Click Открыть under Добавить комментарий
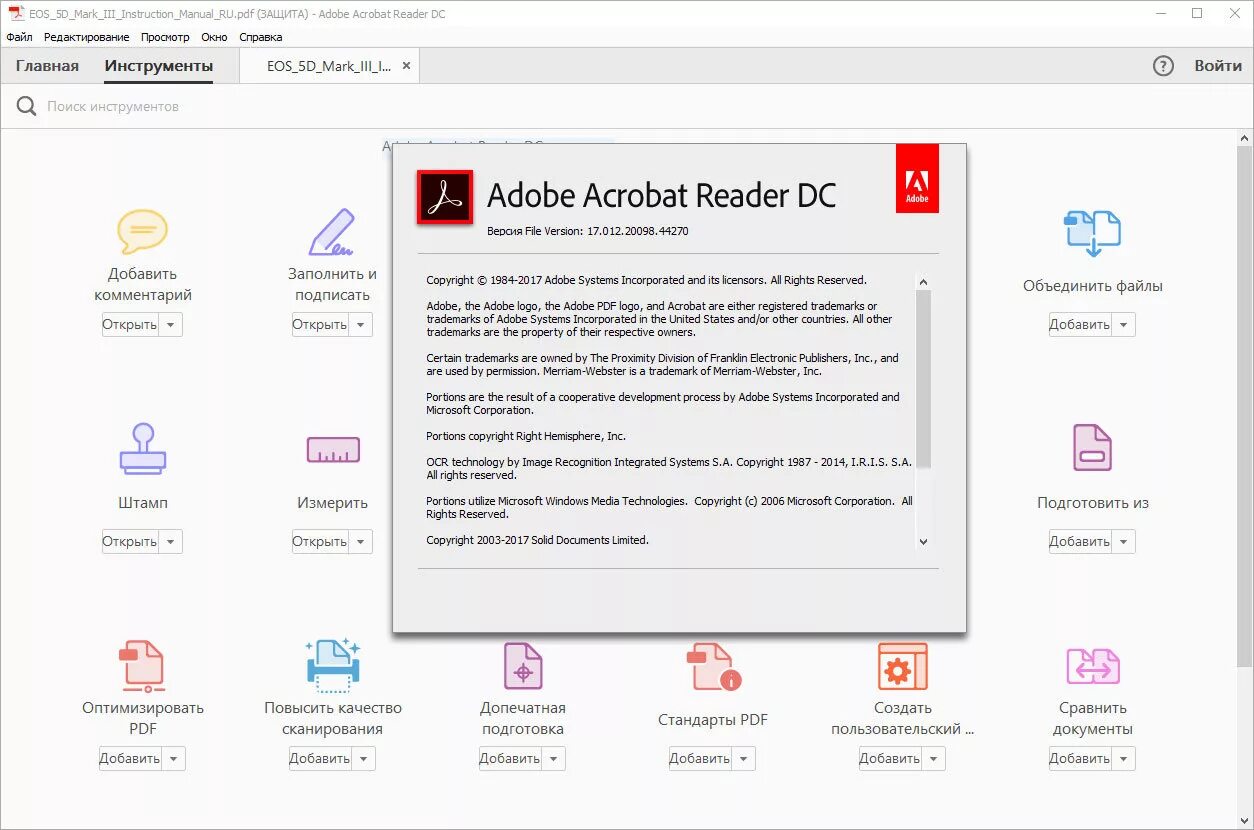The height and width of the screenshot is (830, 1254). [130, 324]
